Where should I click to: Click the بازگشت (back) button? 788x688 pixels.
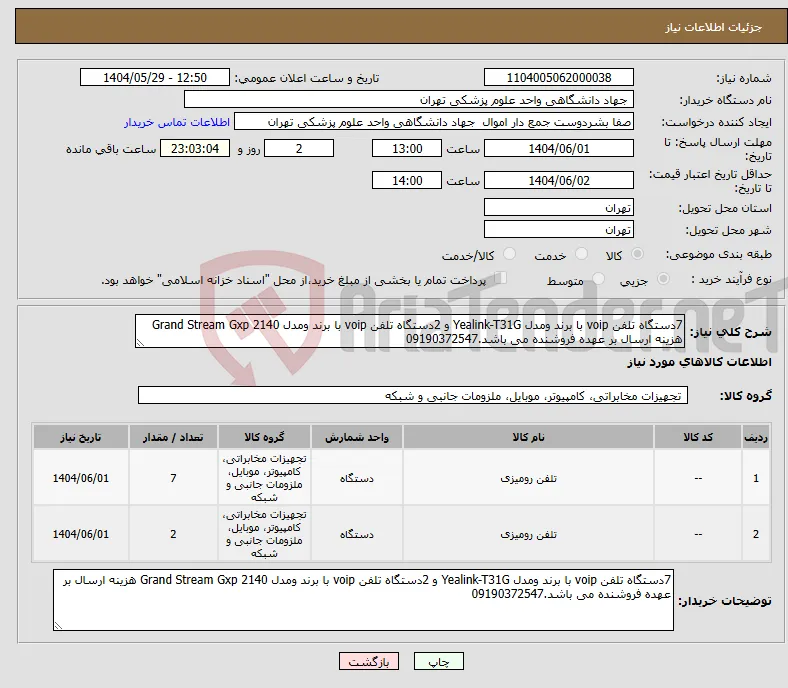[x=369, y=661]
